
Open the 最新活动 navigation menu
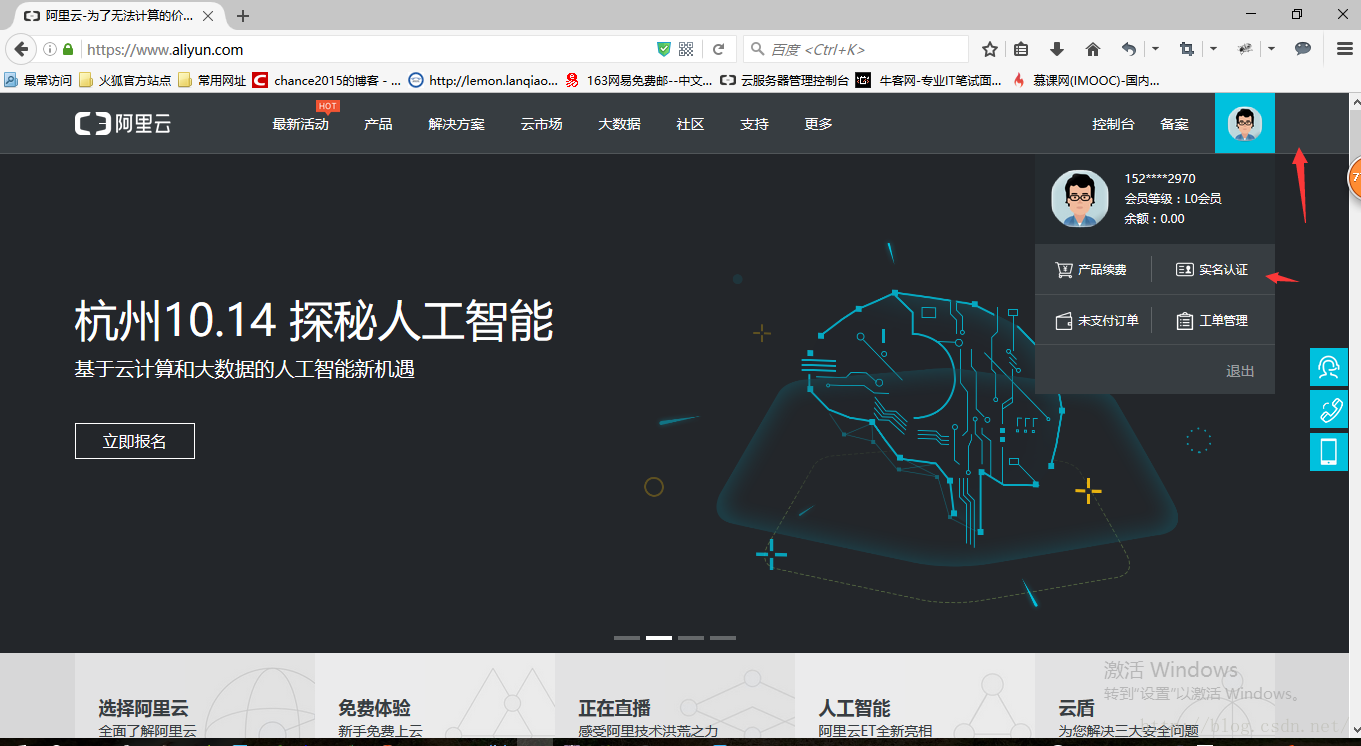300,124
